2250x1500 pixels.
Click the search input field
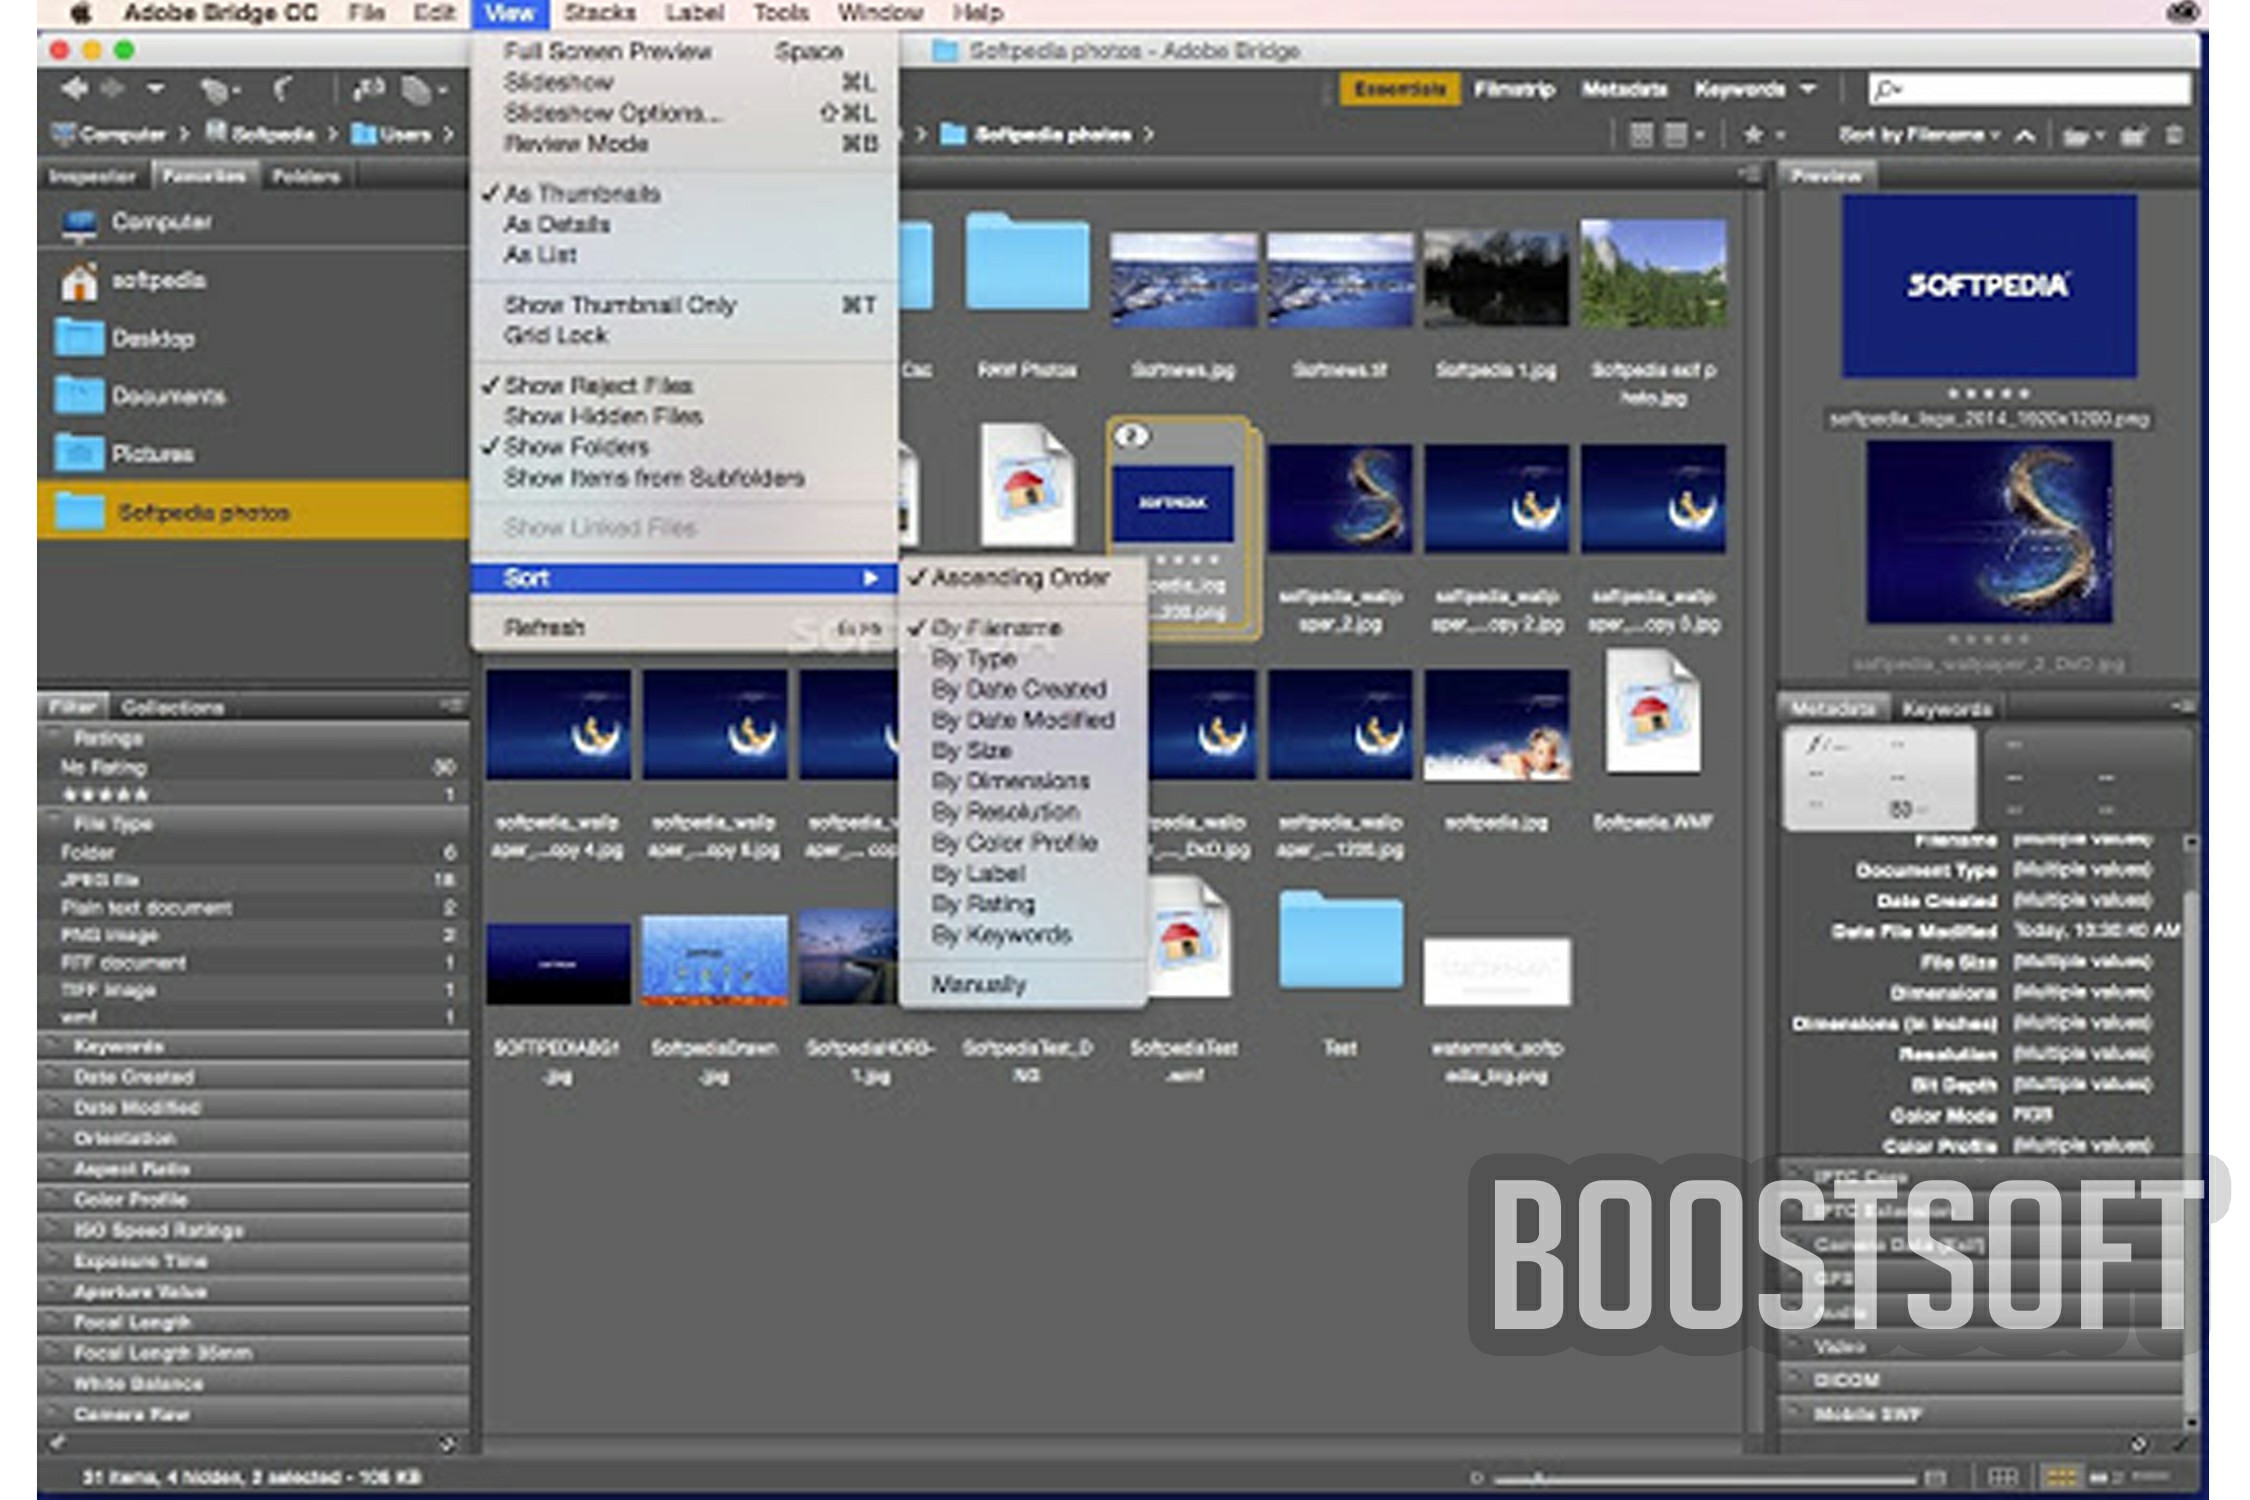point(2028,90)
